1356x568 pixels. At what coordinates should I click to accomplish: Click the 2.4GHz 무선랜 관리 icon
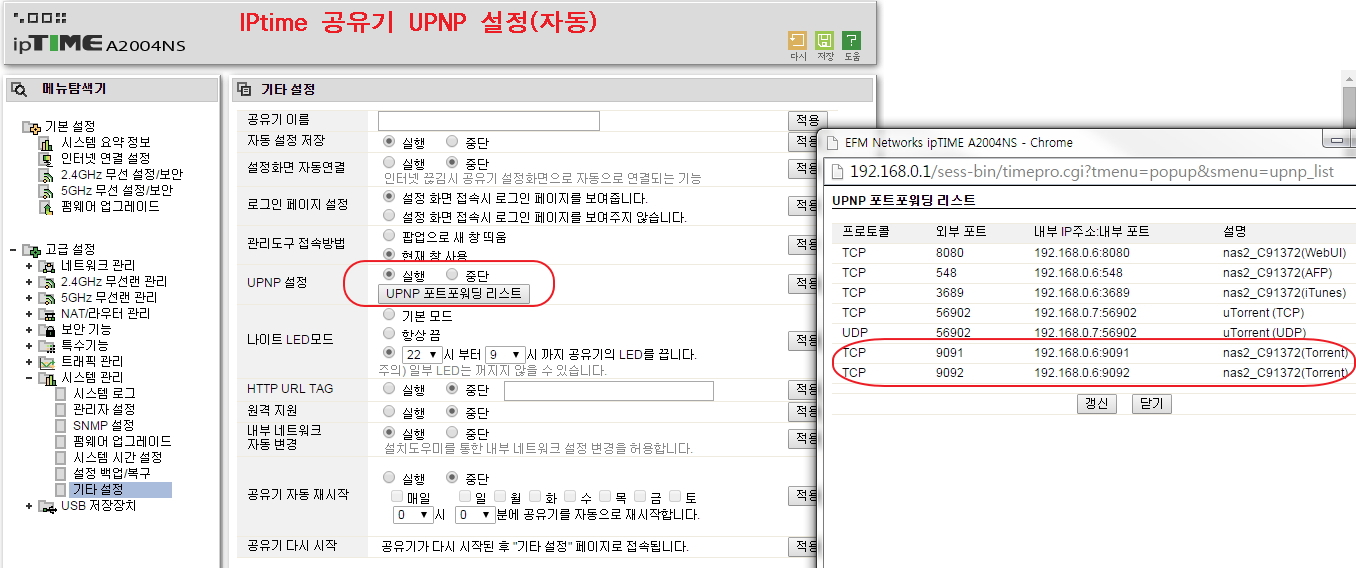[x=46, y=281]
